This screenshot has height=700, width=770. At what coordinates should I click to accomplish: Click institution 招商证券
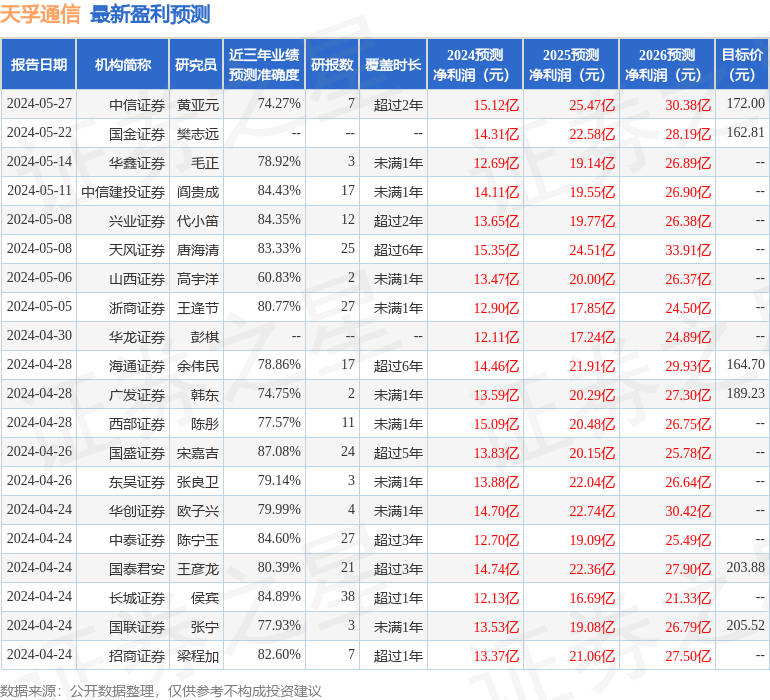pos(137,656)
